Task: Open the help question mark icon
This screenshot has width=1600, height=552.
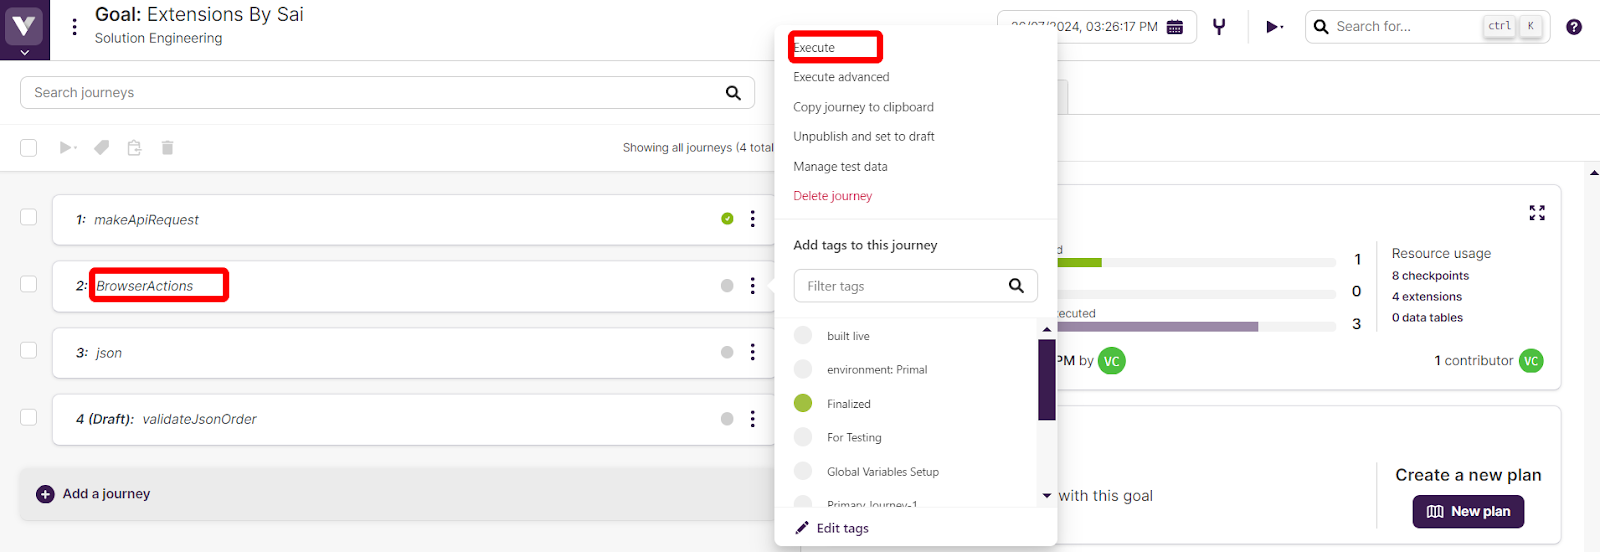Action: coord(1574,27)
